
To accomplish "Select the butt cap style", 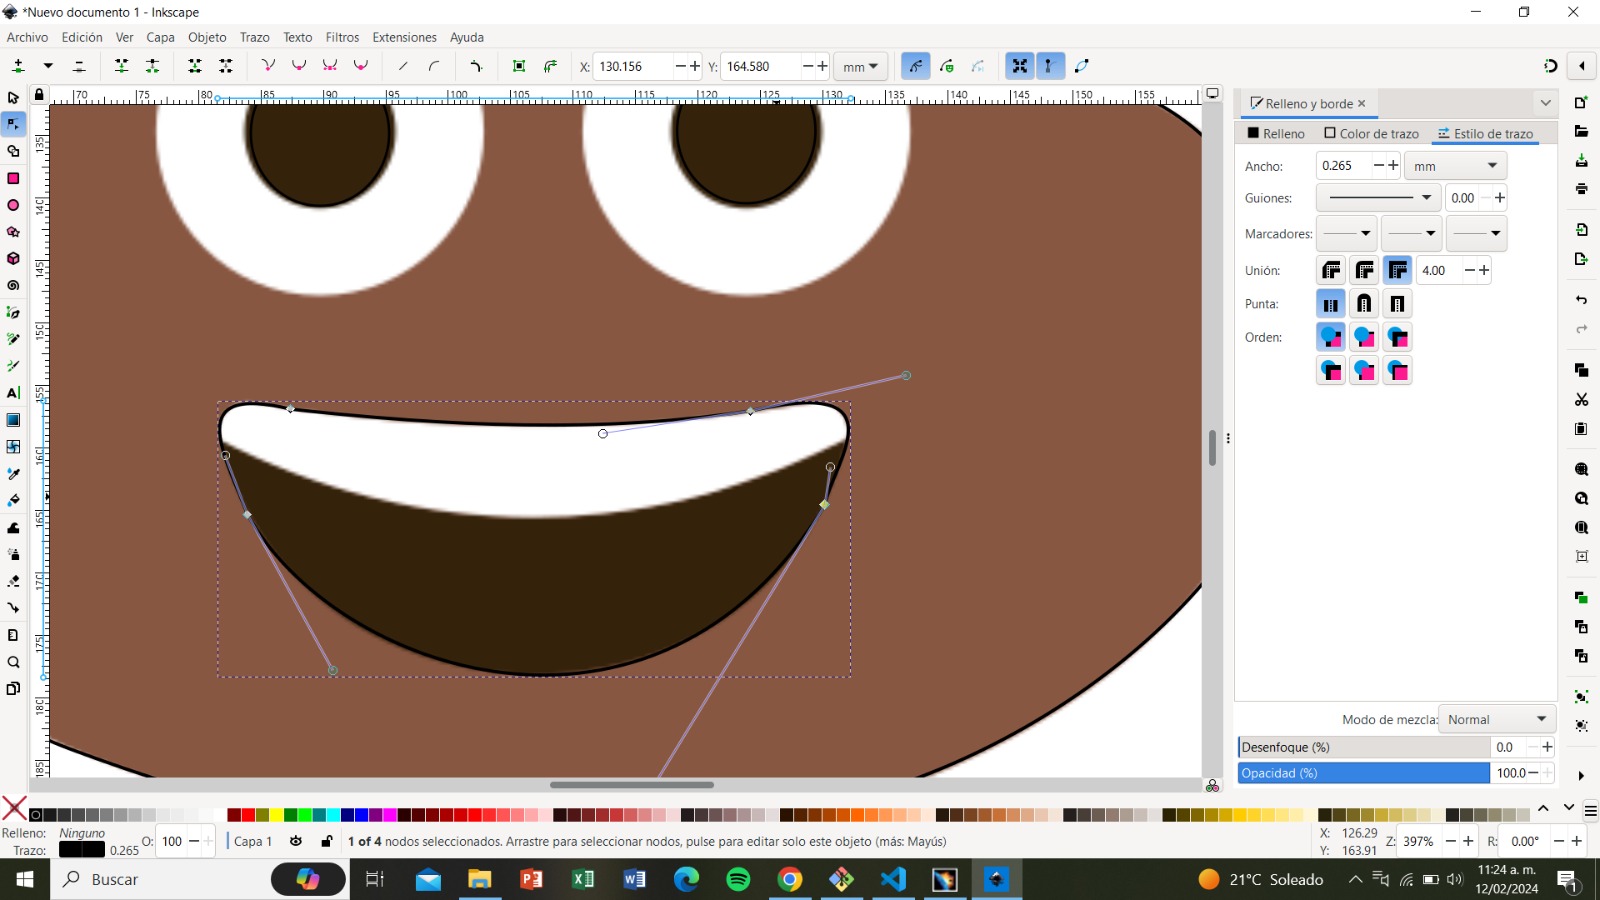I will [1331, 304].
